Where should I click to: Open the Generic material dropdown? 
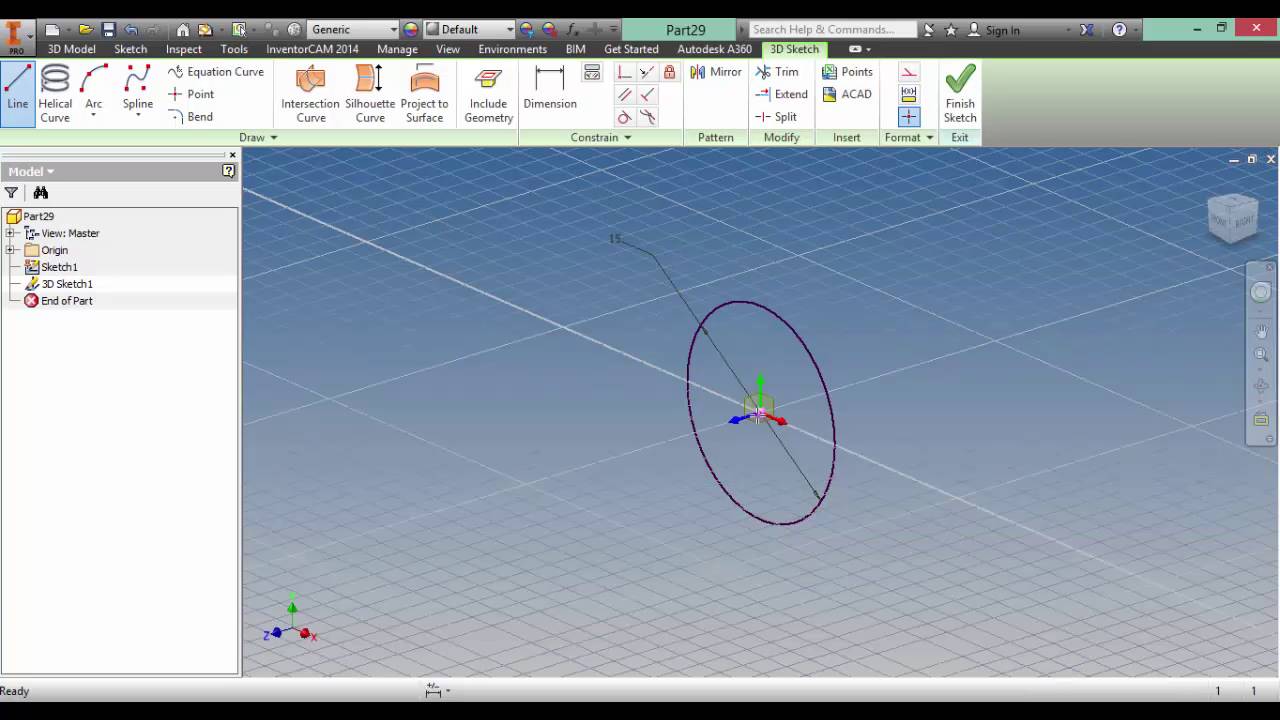tap(353, 30)
